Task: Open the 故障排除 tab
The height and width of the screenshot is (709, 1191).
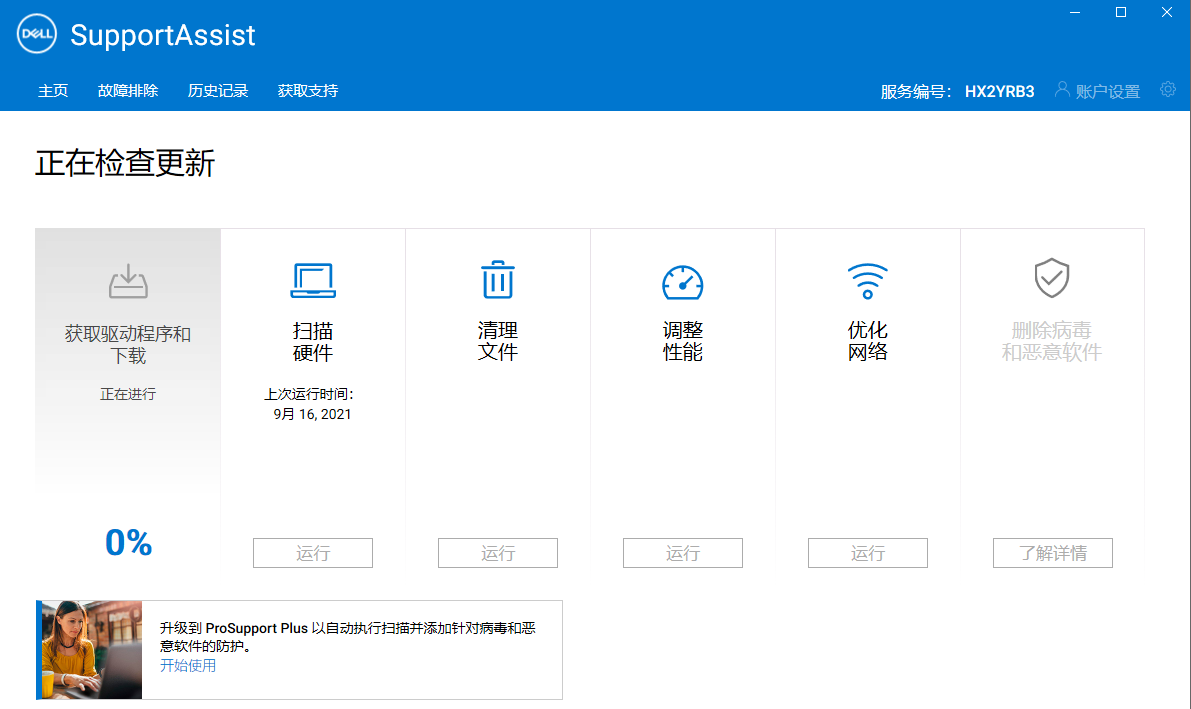Action: coord(128,91)
